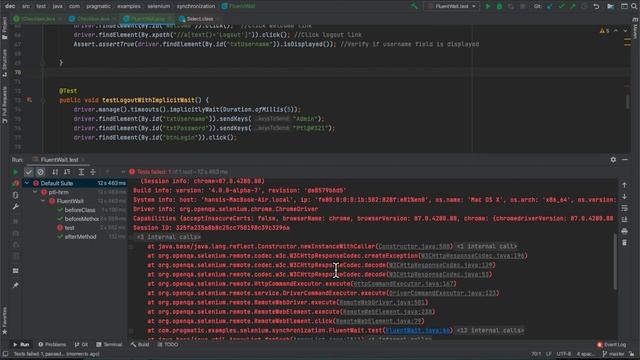Image resolution: width=640 pixels, height=360 pixels.
Task: Sort test results alphabetically icon
Action: click(x=55, y=172)
